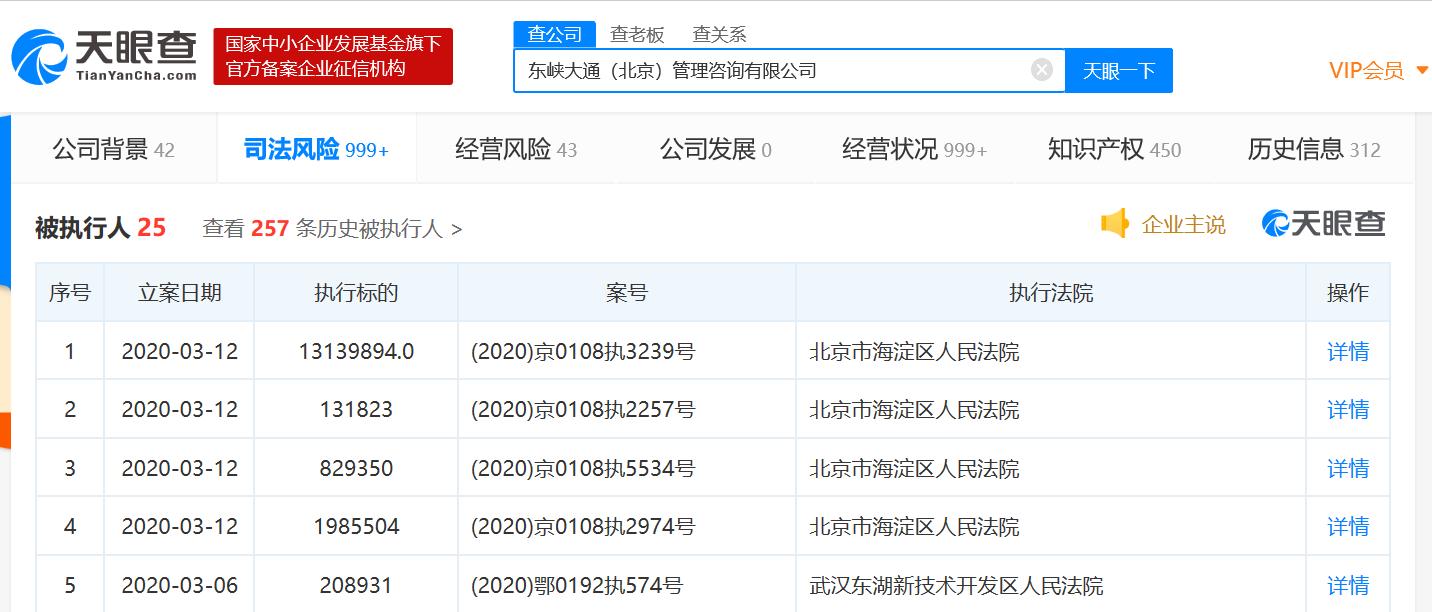Select the 查公司 search tab
The height and width of the screenshot is (612, 1432).
tap(554, 35)
